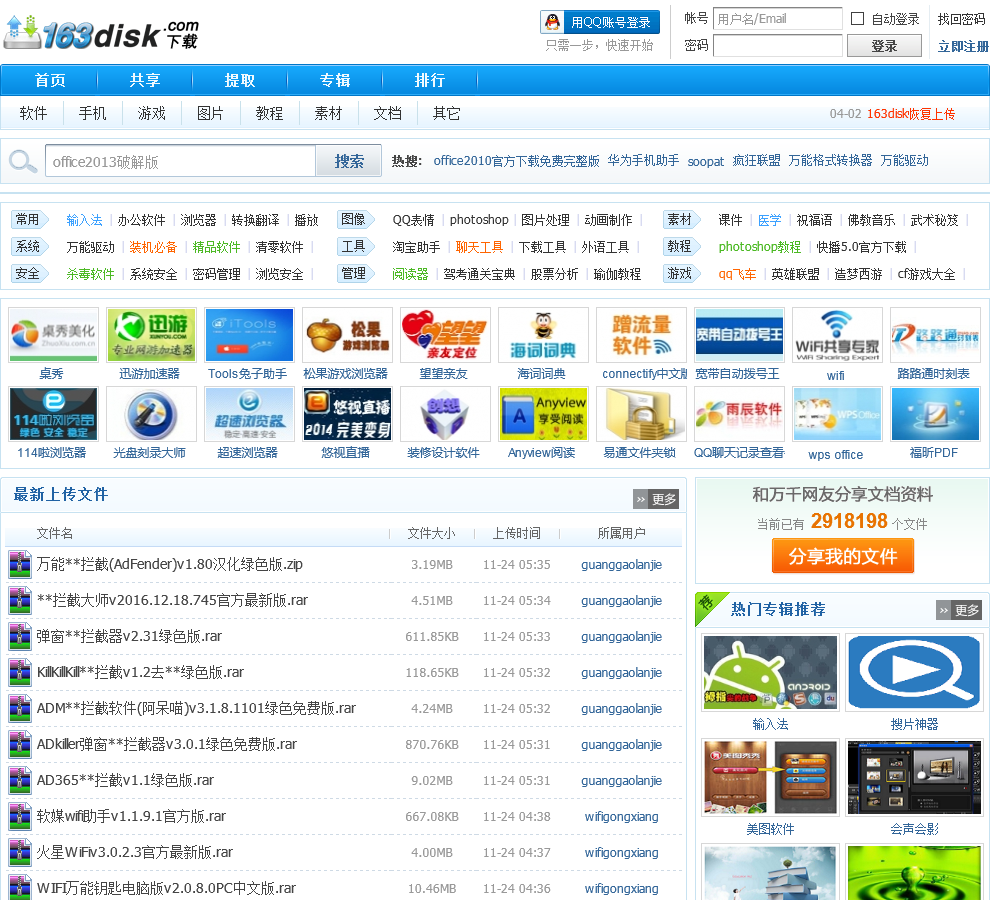This screenshot has width=990, height=900.
Task: Open the 超速浏览器 icon
Action: 249,414
